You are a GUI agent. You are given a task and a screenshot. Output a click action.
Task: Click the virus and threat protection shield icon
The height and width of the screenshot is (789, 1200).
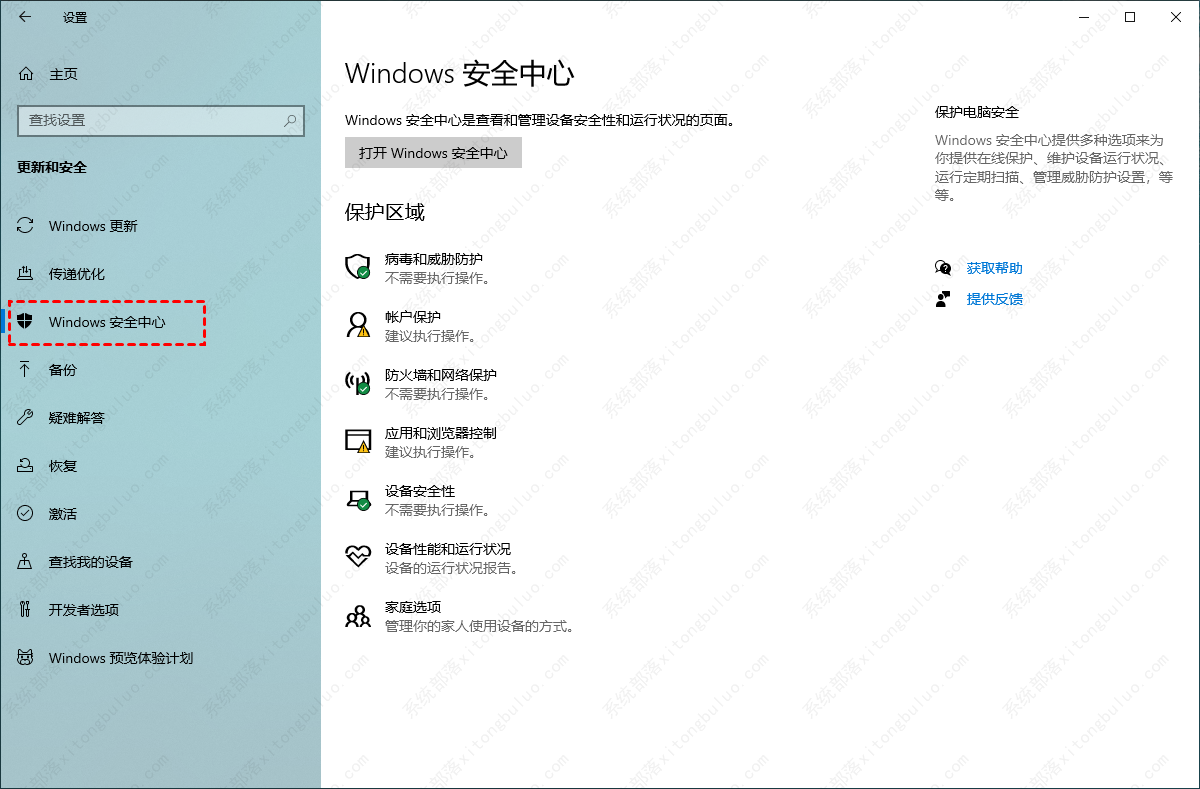[x=358, y=266]
